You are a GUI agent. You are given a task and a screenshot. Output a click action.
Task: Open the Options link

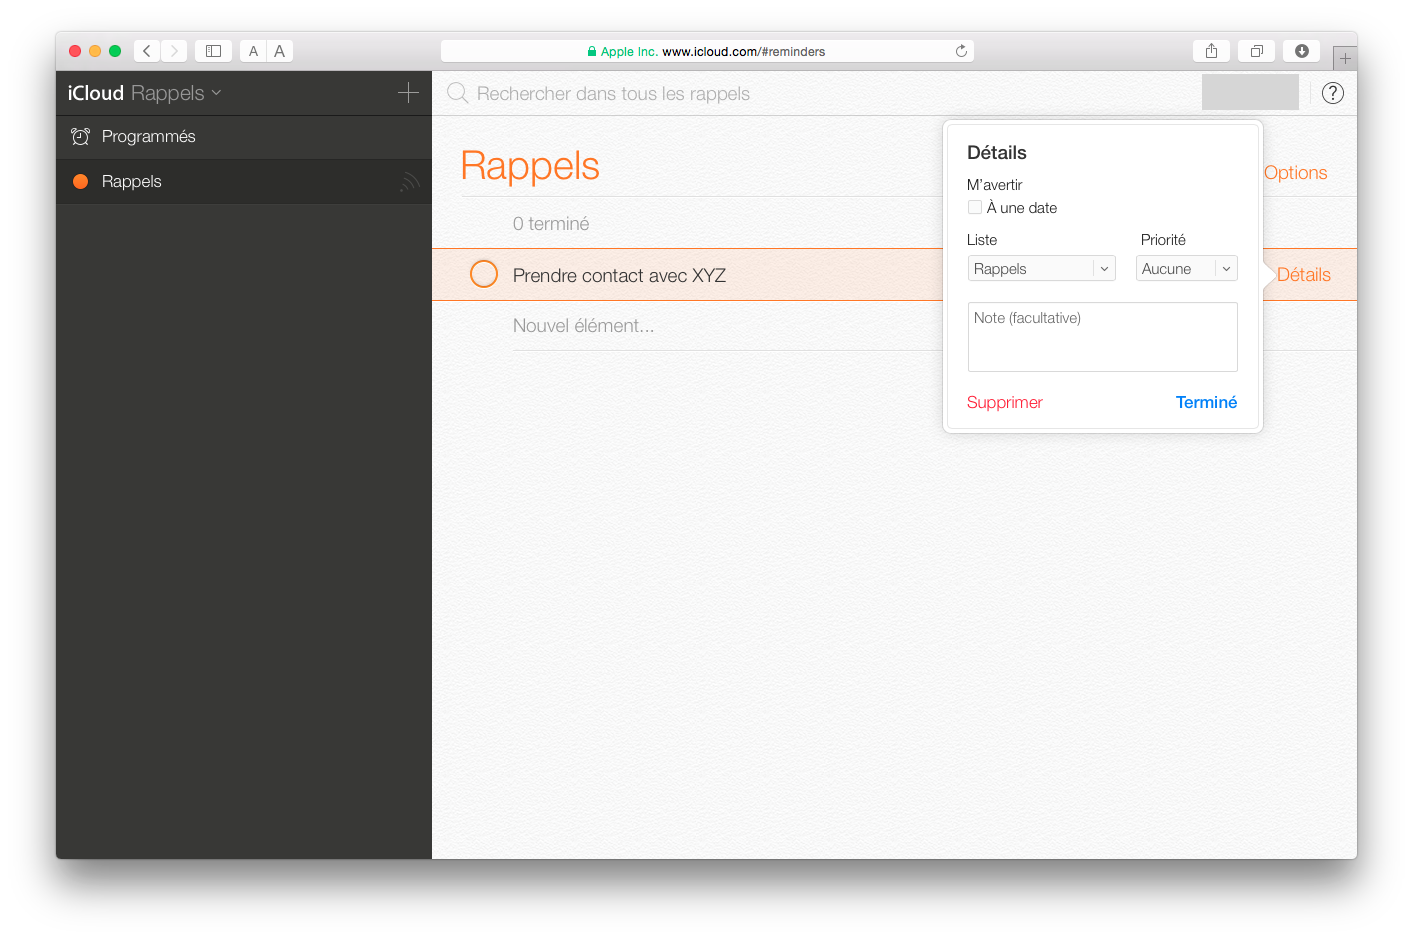(x=1295, y=172)
